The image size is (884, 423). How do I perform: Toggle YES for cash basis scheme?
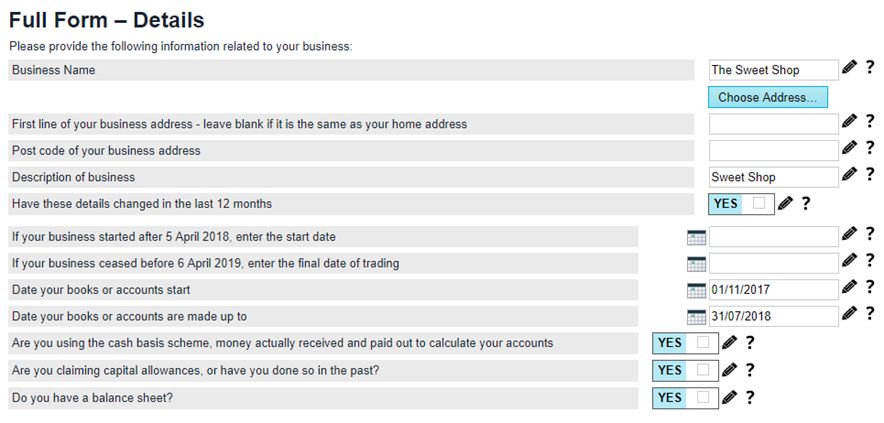coord(685,343)
